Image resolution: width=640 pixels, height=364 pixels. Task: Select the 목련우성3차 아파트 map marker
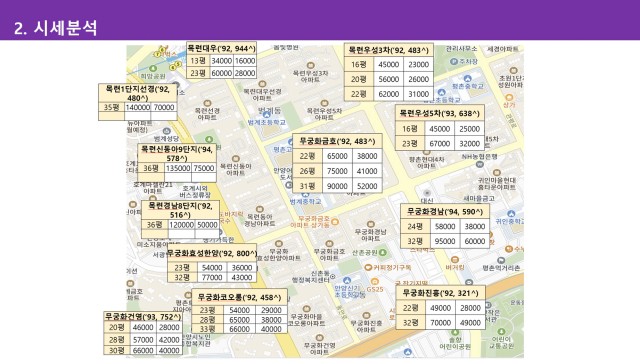311,65
